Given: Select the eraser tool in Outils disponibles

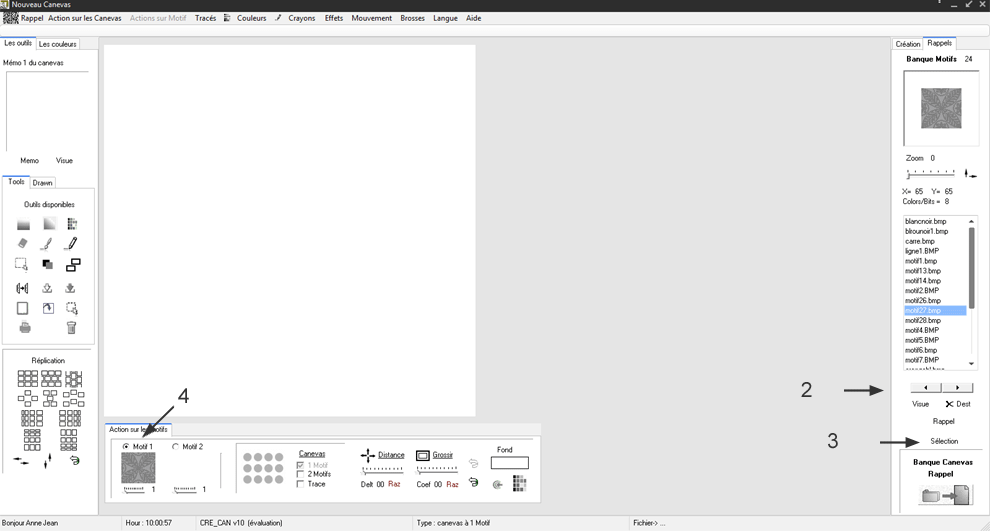Looking at the screenshot, I should (x=23, y=243).
